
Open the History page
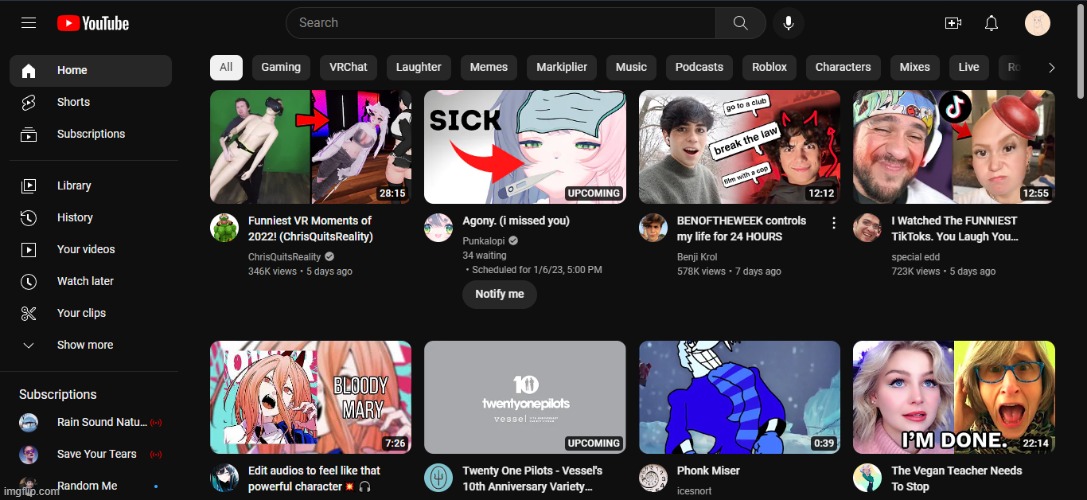pyautogui.click(x=75, y=217)
